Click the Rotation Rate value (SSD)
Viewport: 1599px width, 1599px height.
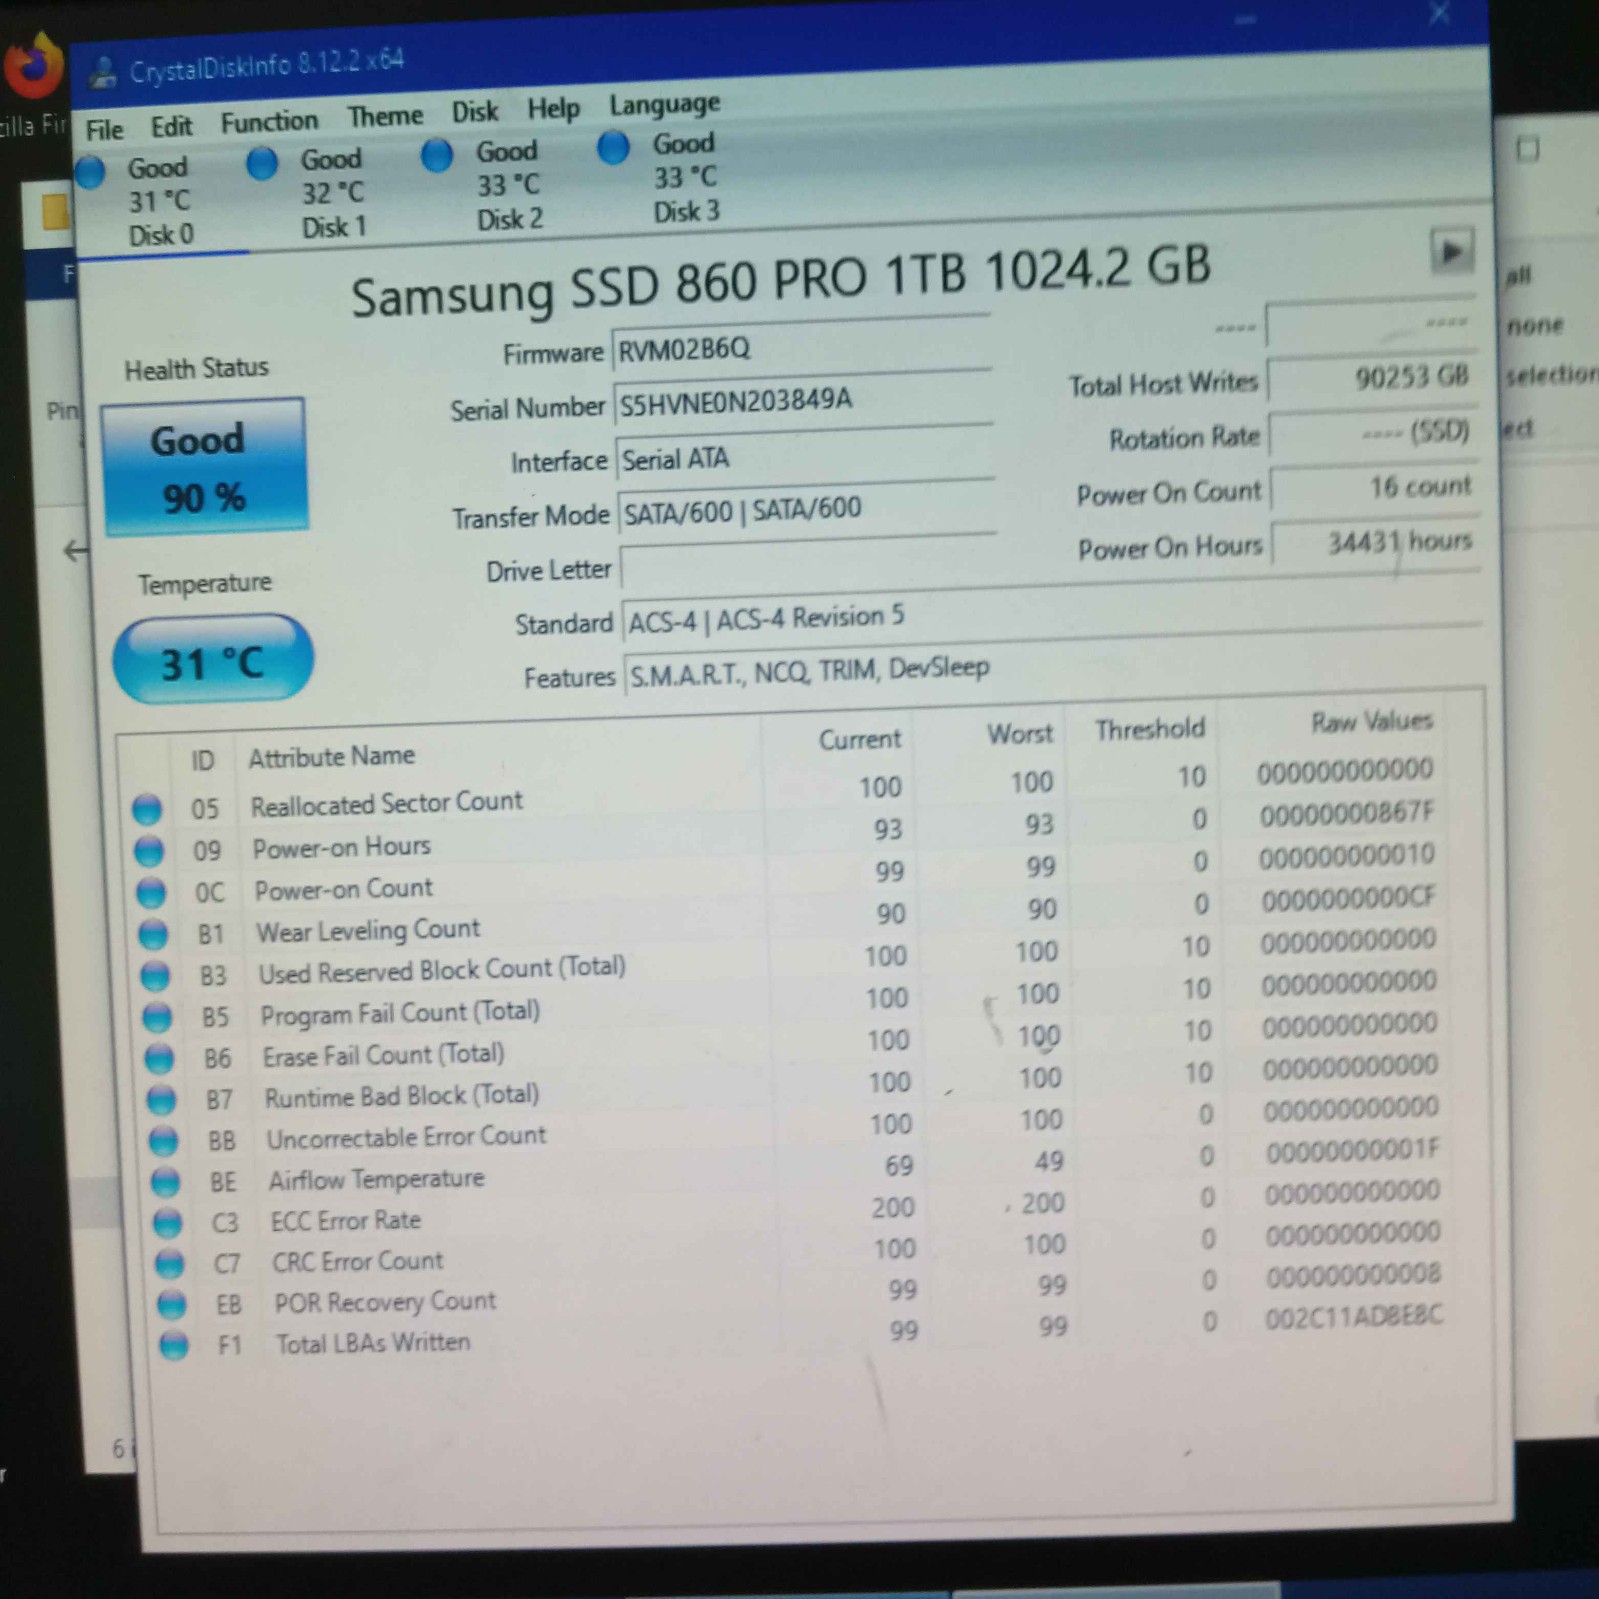(1373, 432)
